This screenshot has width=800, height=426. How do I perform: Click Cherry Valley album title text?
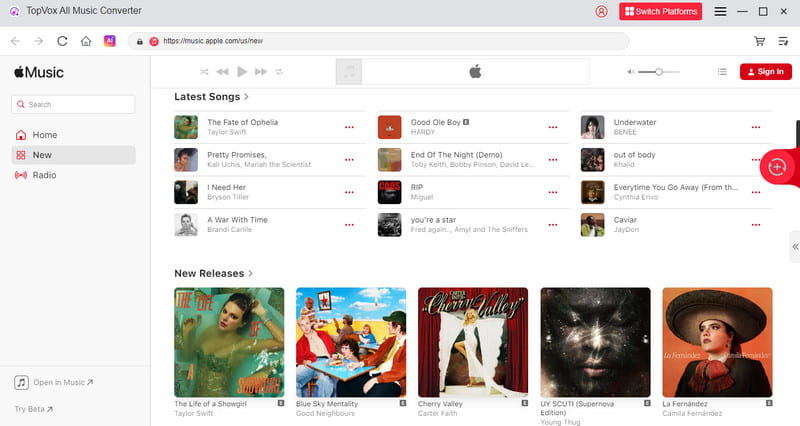click(x=440, y=404)
